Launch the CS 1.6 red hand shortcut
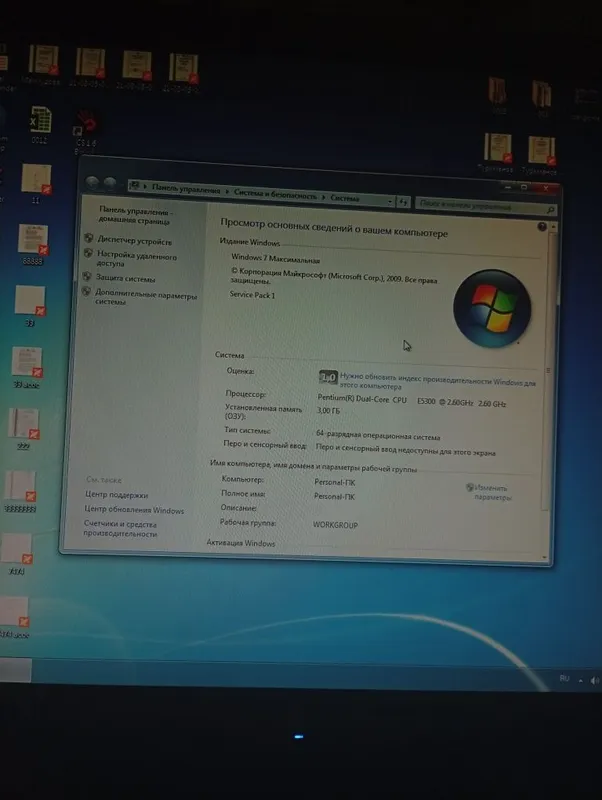Viewport: 602px width, 800px height. pos(86,132)
